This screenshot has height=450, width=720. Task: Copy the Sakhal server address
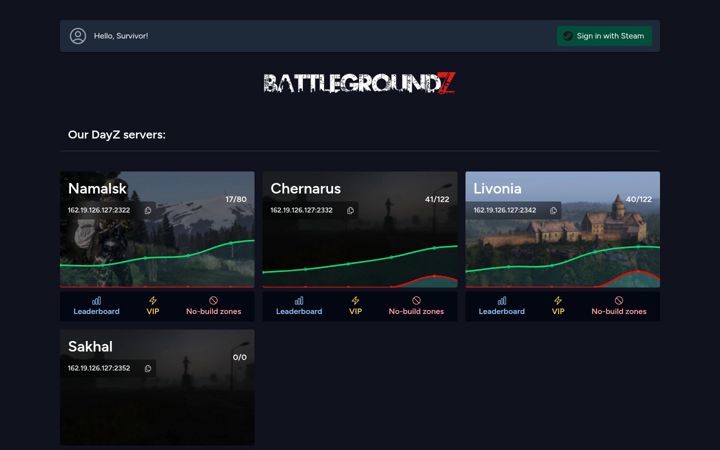coord(148,368)
